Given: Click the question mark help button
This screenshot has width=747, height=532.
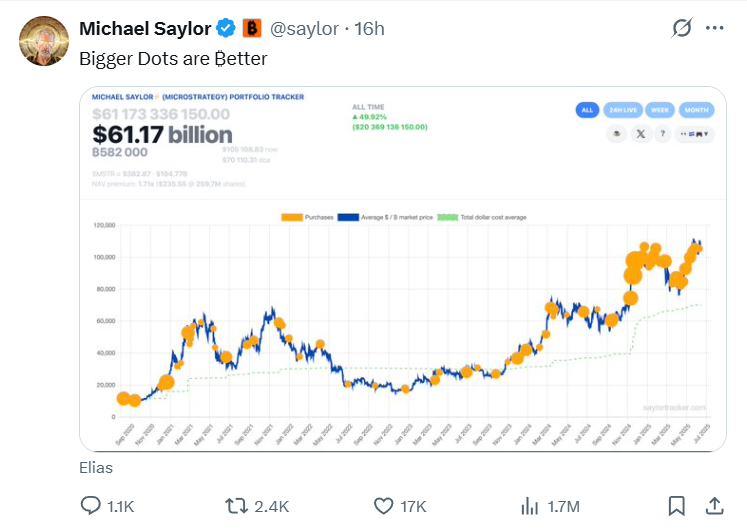Looking at the screenshot, I should point(662,133).
